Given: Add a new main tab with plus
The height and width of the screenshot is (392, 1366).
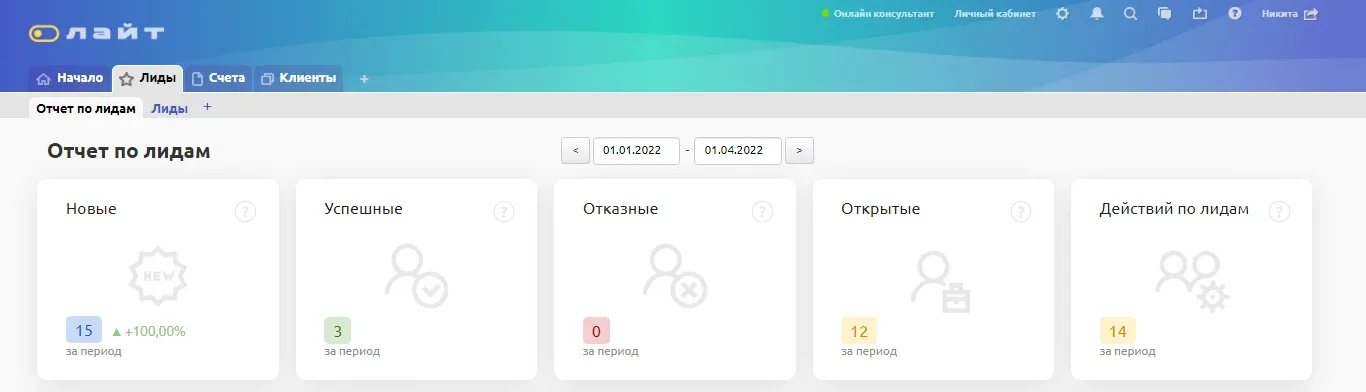Looking at the screenshot, I should click(363, 79).
